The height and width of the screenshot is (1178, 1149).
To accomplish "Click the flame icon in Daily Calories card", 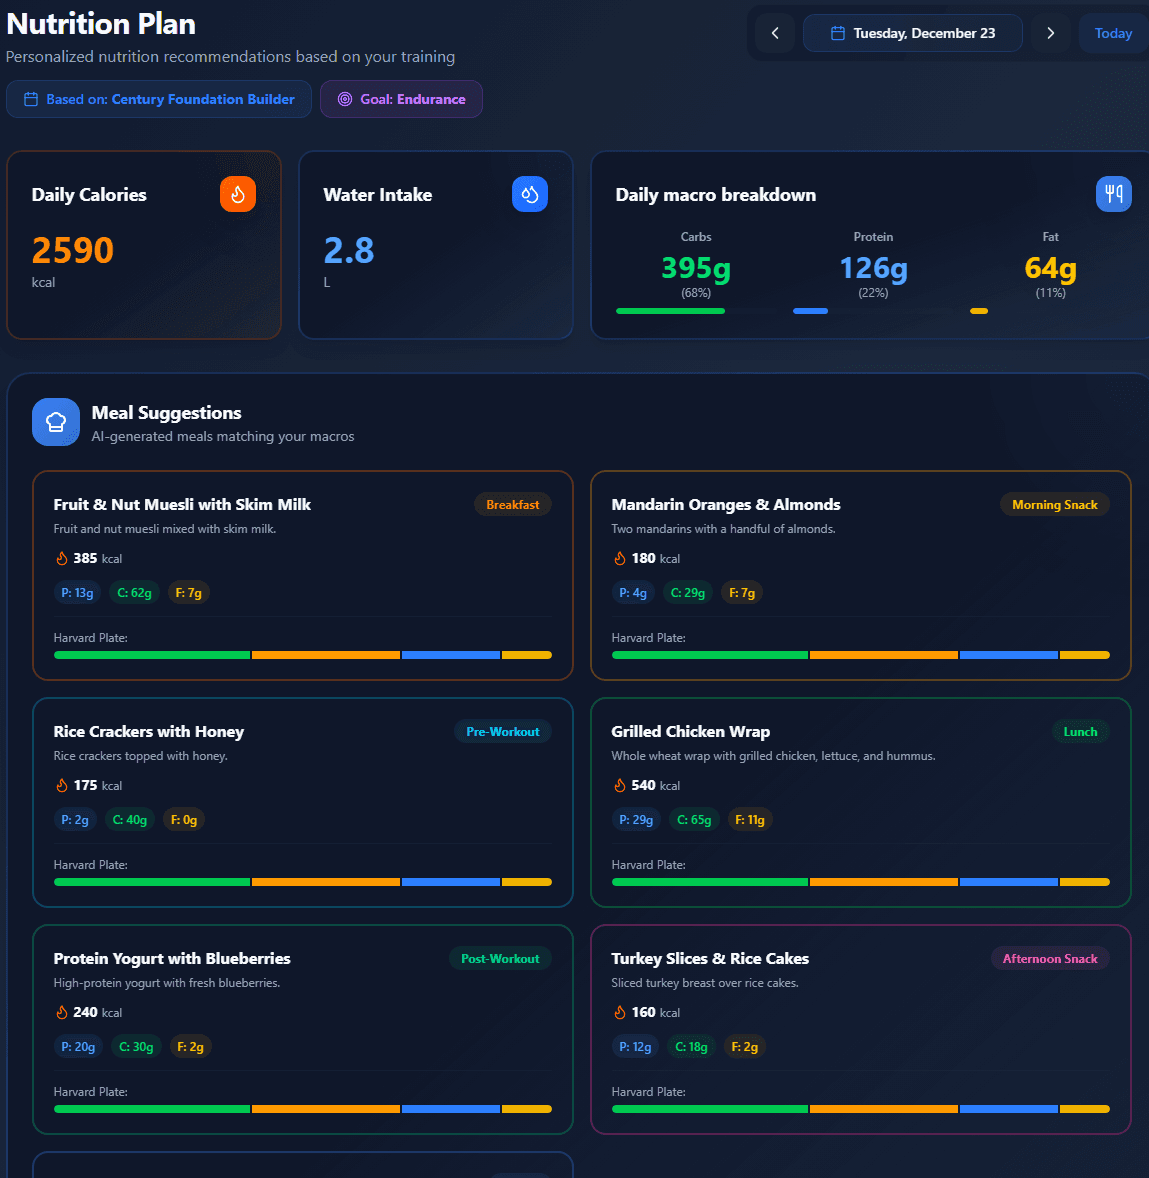I will coord(238,194).
